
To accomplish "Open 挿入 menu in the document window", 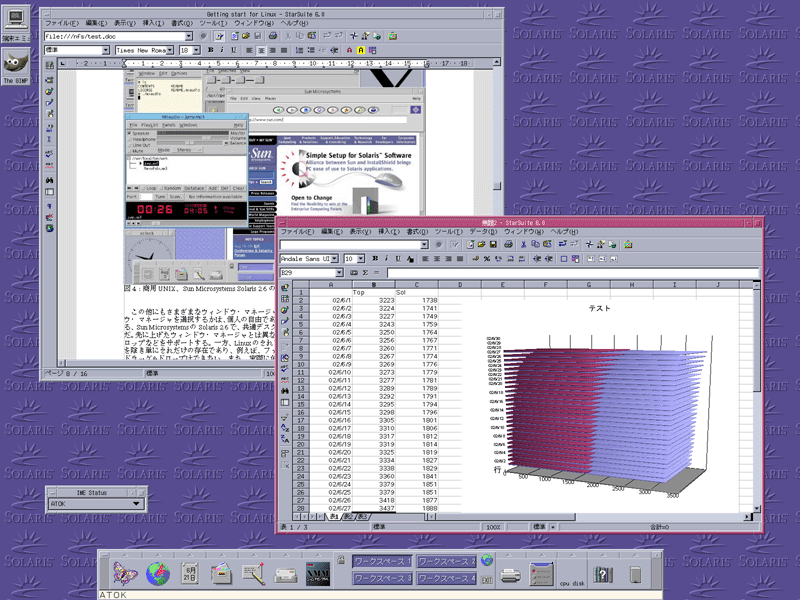I will (153, 23).
